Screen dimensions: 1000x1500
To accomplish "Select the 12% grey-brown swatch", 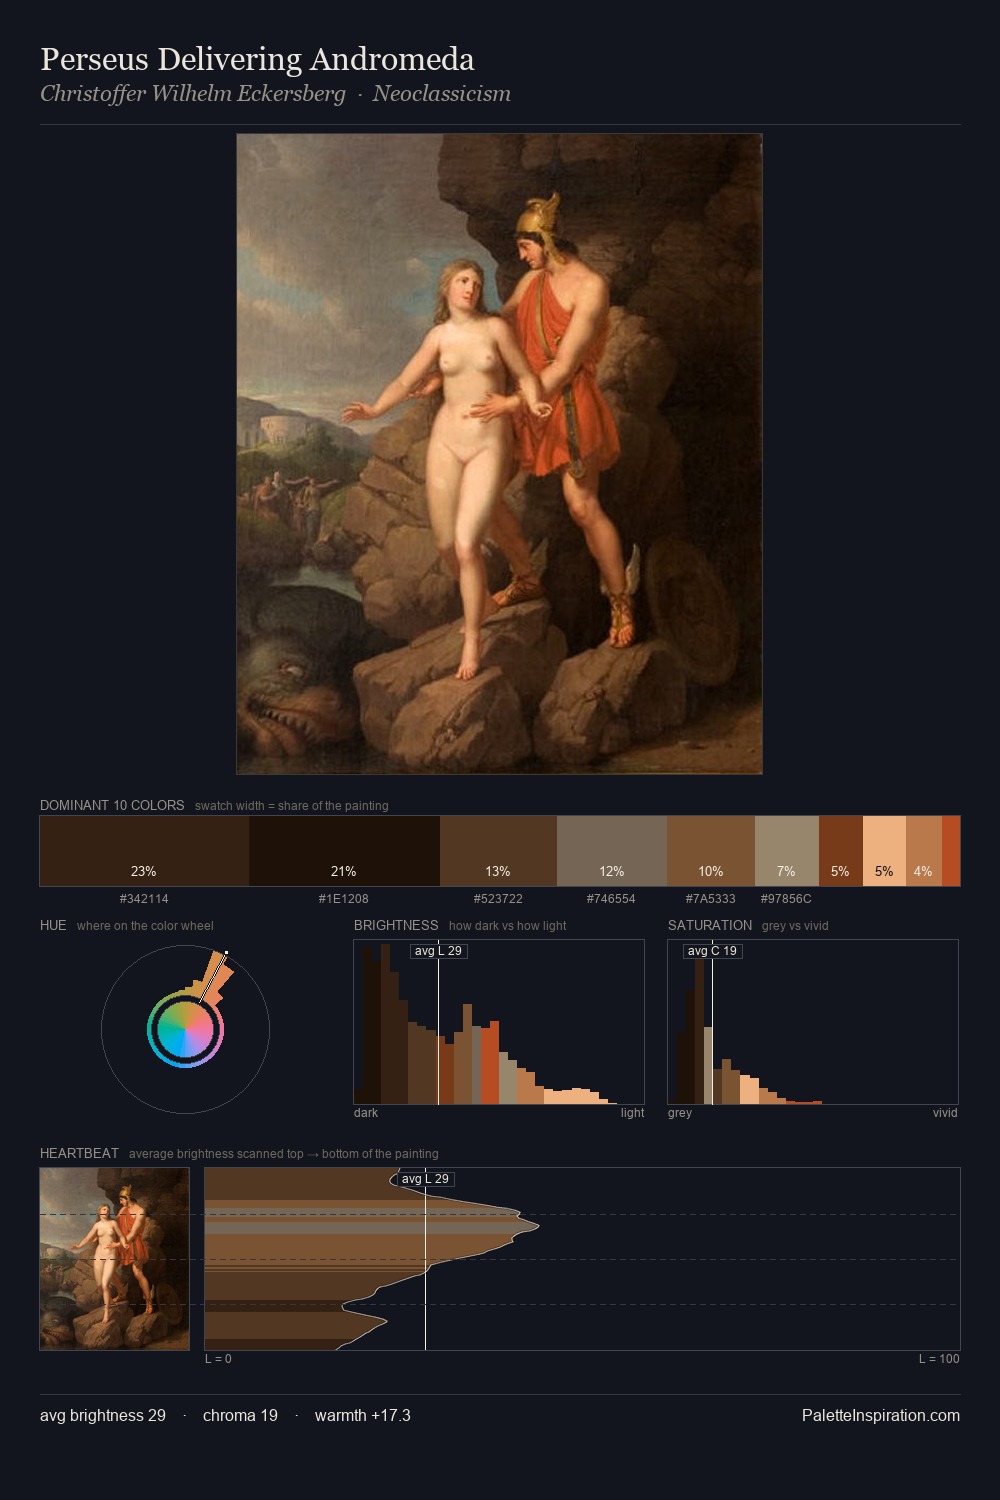I will tap(612, 851).
